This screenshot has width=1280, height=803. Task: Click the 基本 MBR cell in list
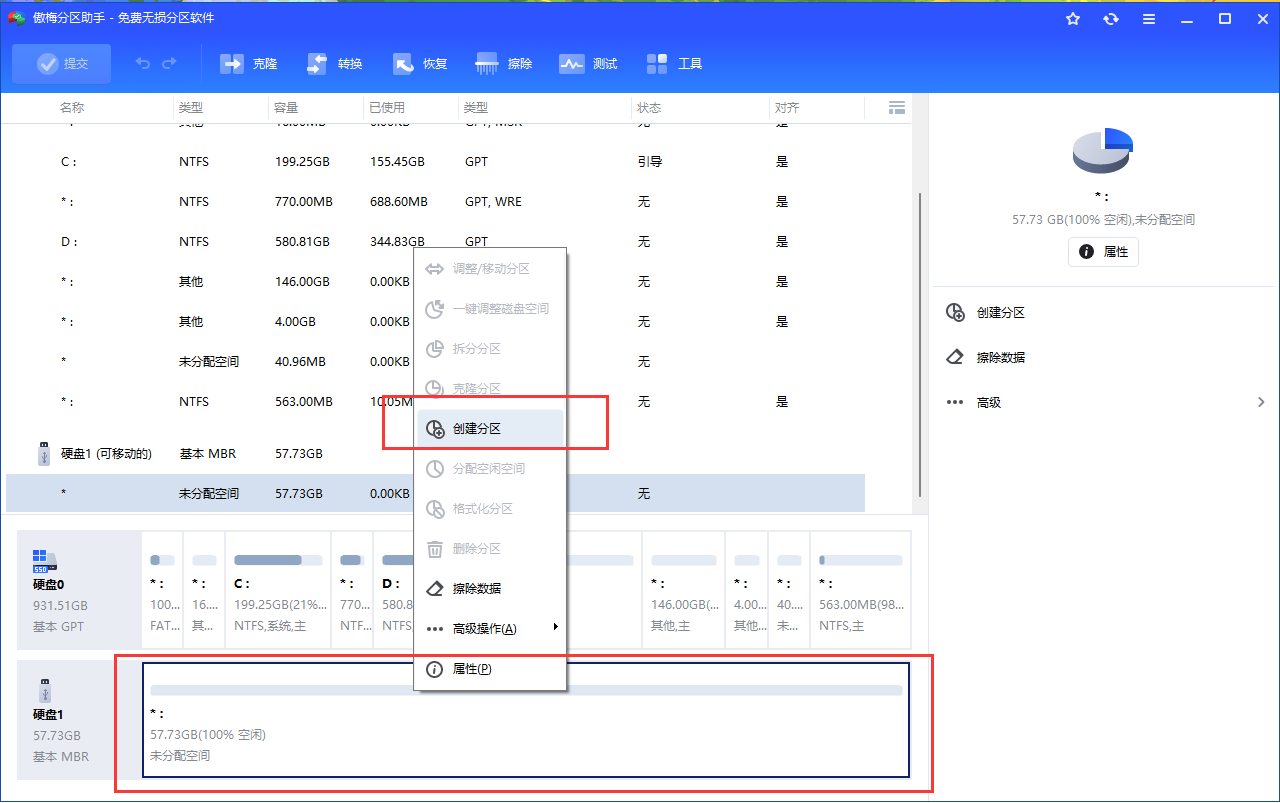click(207, 454)
